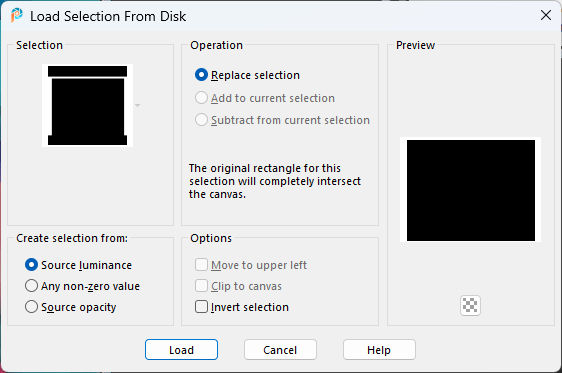
Task: Select Replace selection radio button
Action: [x=201, y=75]
